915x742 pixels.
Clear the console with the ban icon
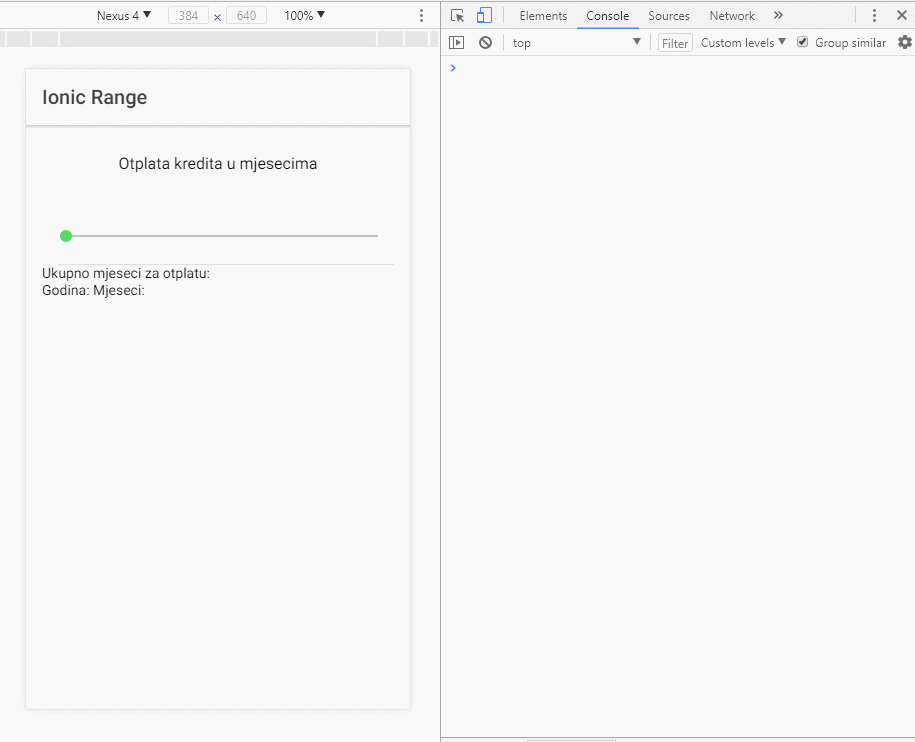485,43
